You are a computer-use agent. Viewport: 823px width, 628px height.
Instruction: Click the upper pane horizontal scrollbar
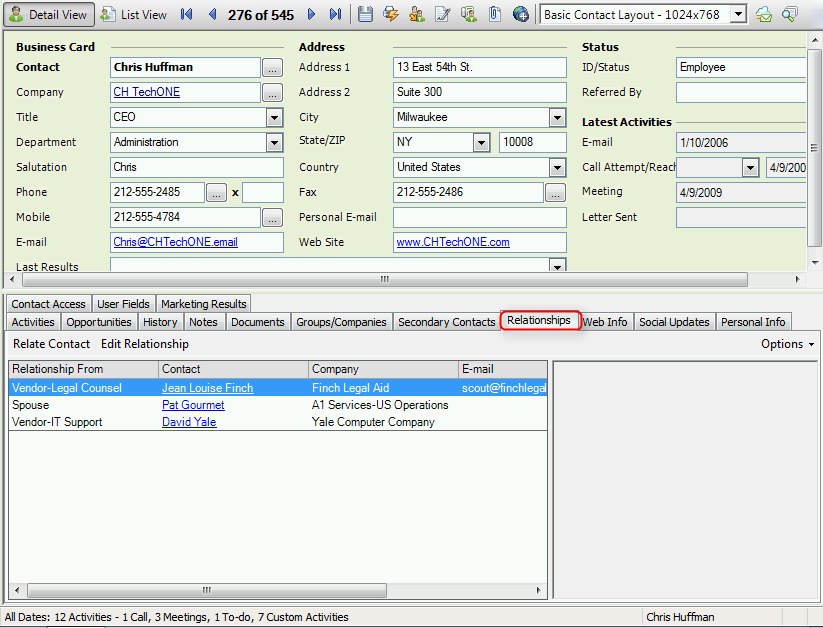click(385, 279)
